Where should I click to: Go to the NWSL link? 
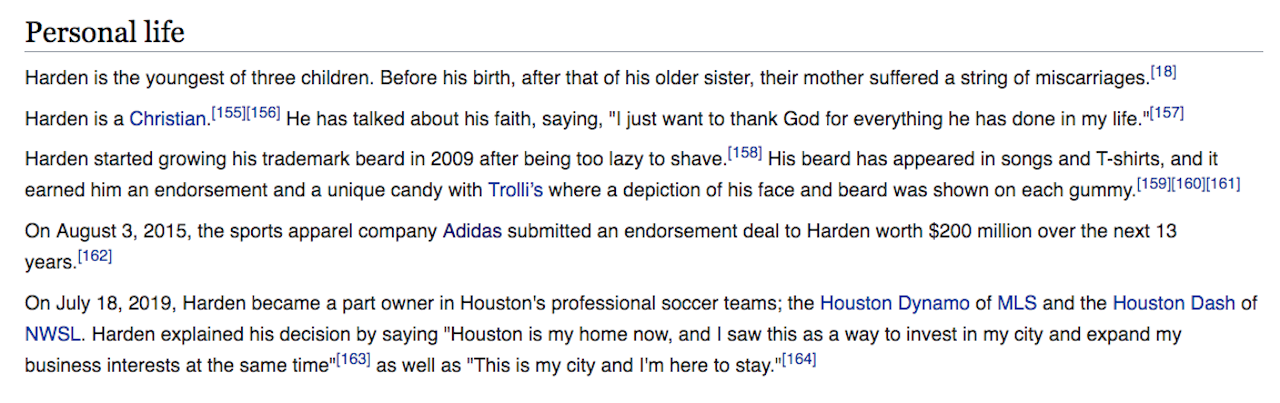47,334
